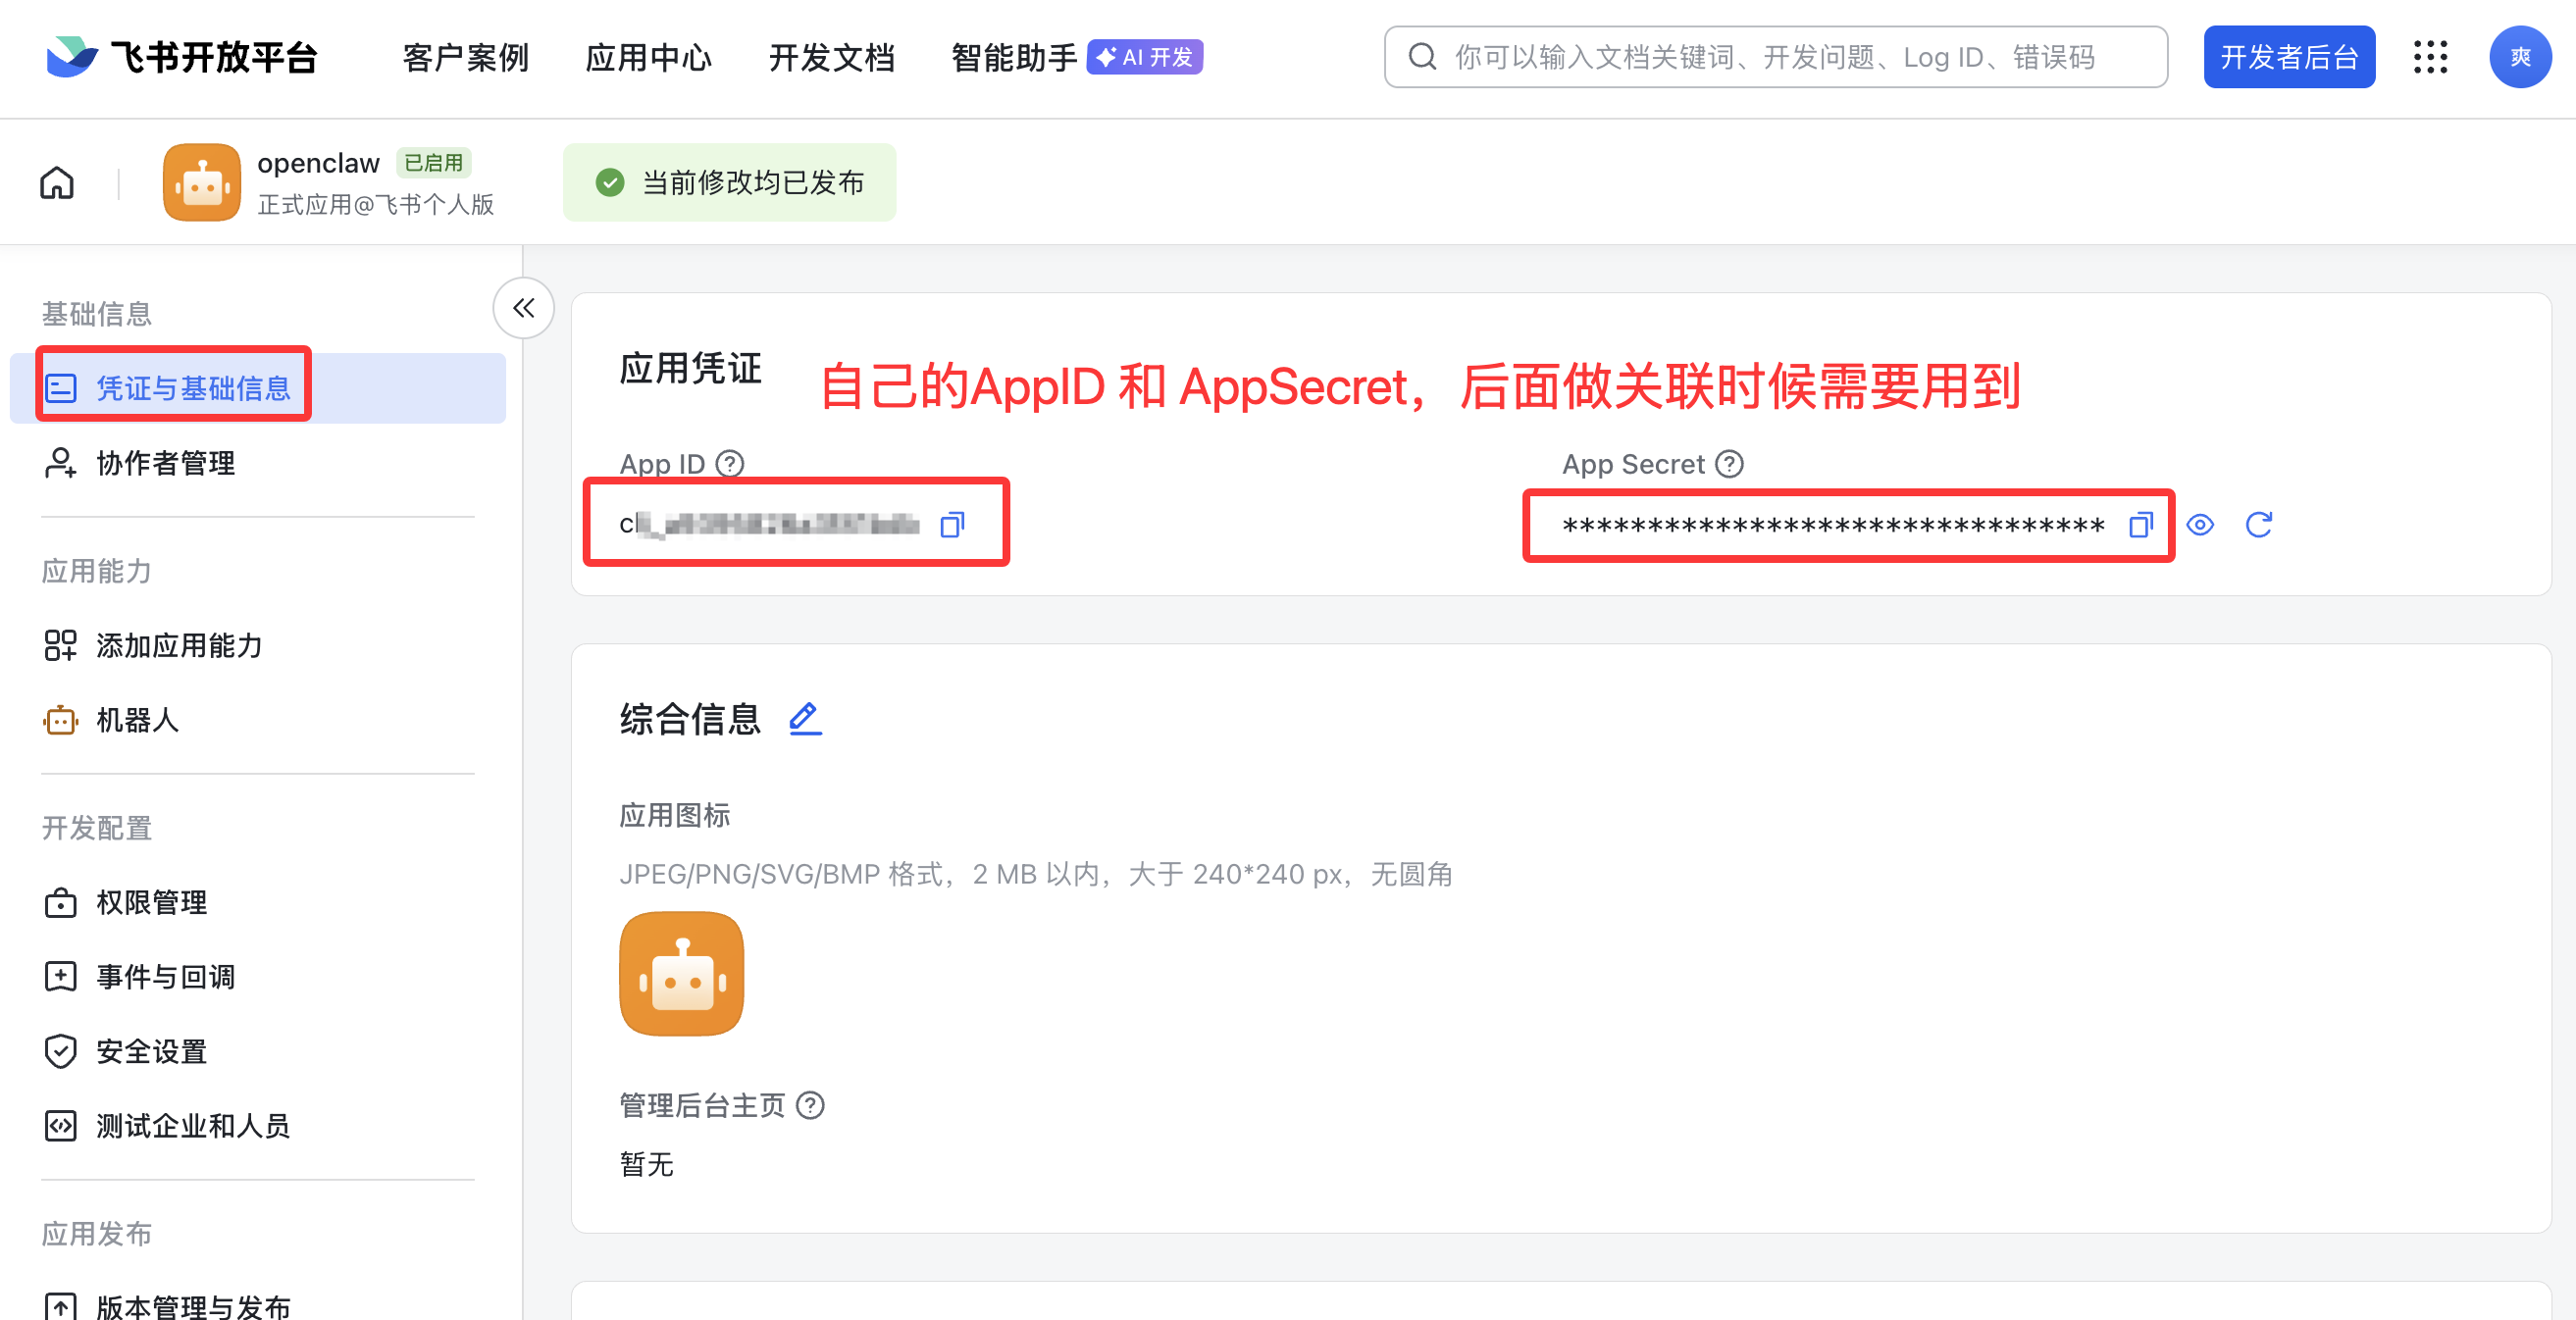Reveal App Secret with the eye icon
The width and height of the screenshot is (2576, 1320).
(2200, 524)
